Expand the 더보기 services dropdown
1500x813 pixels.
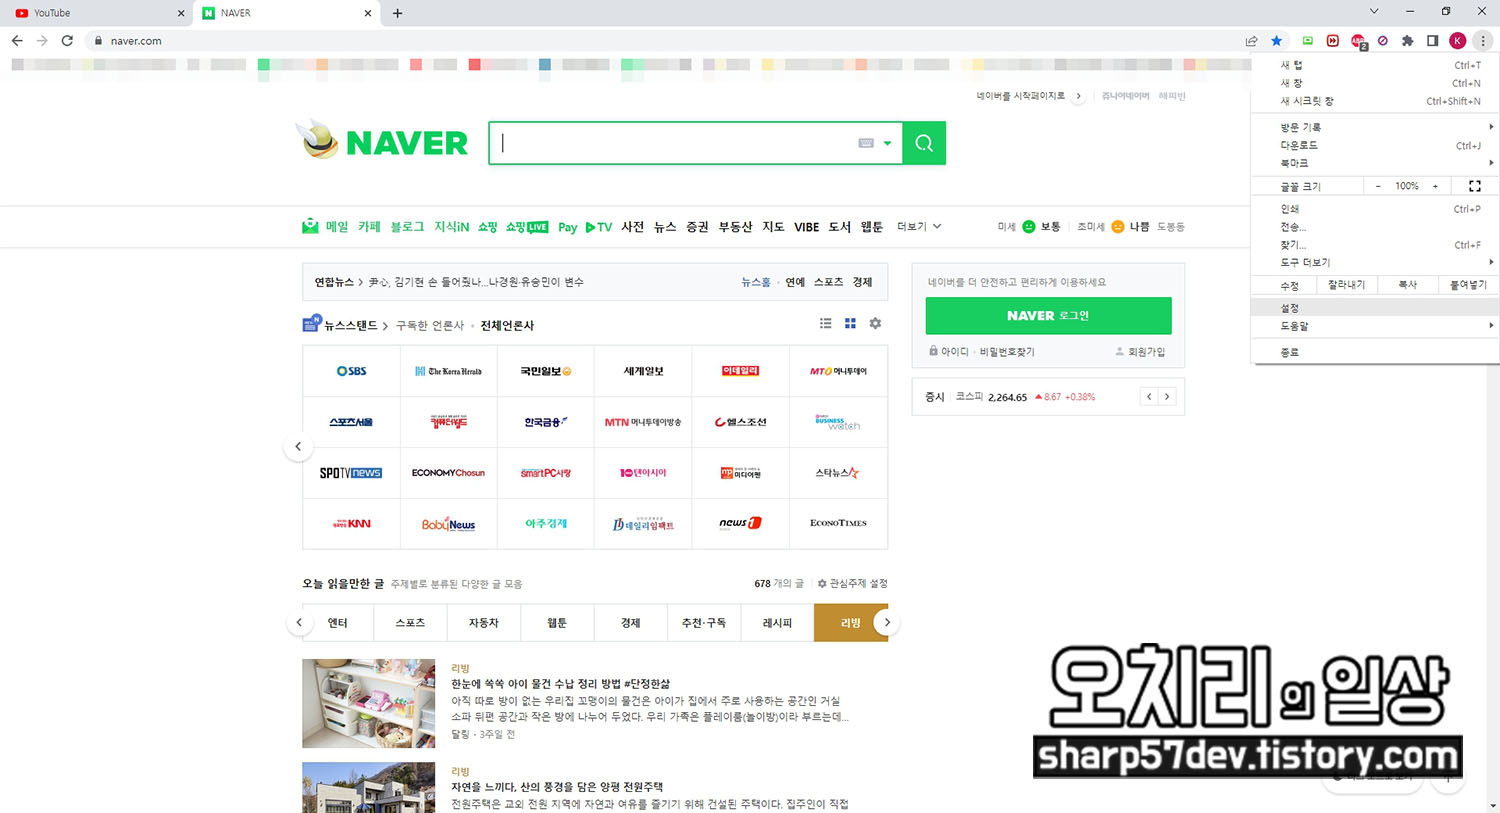(x=919, y=227)
